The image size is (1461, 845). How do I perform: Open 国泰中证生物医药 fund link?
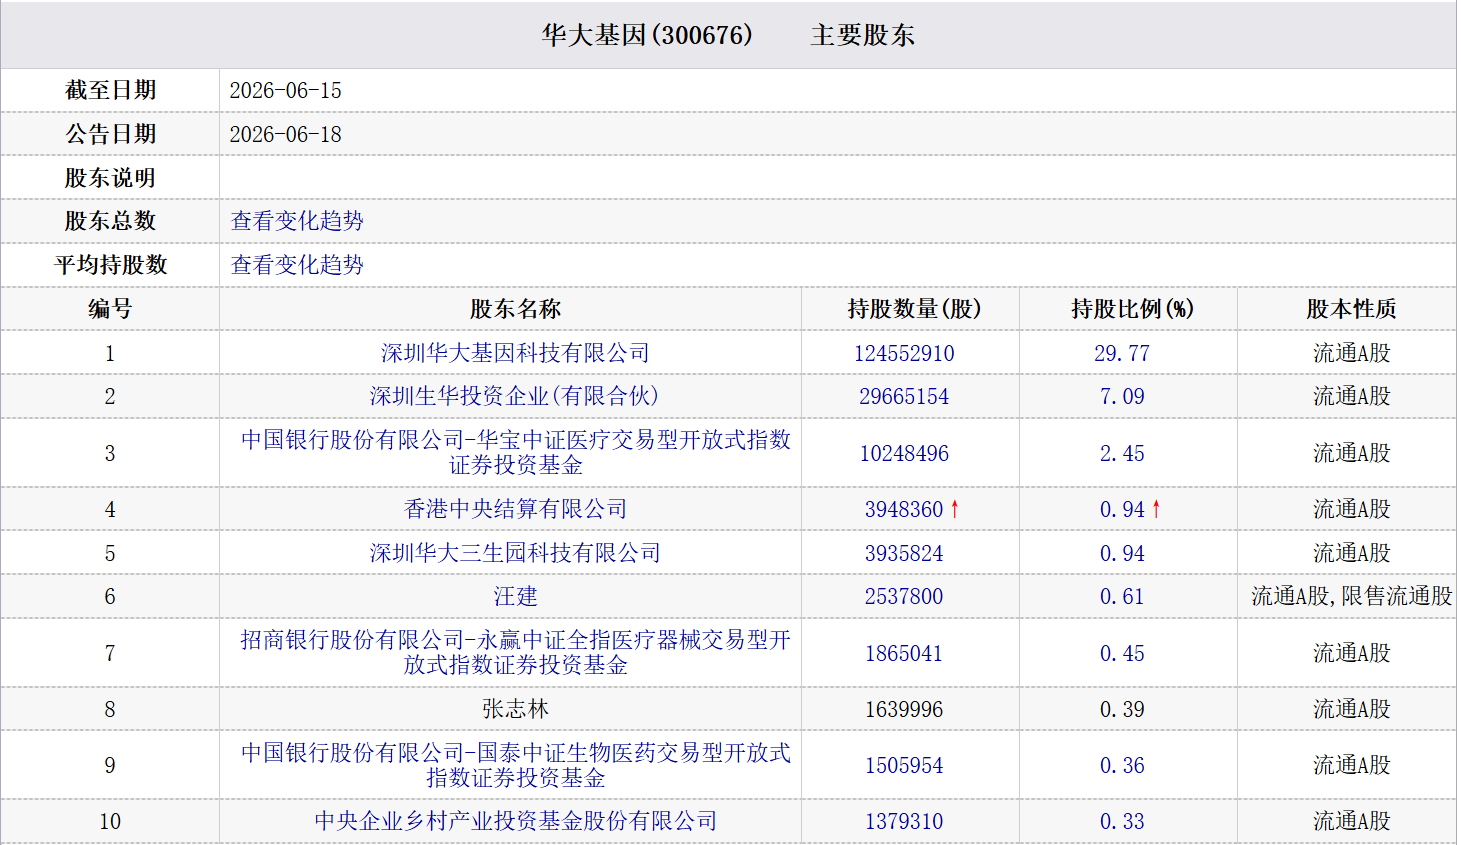515,765
